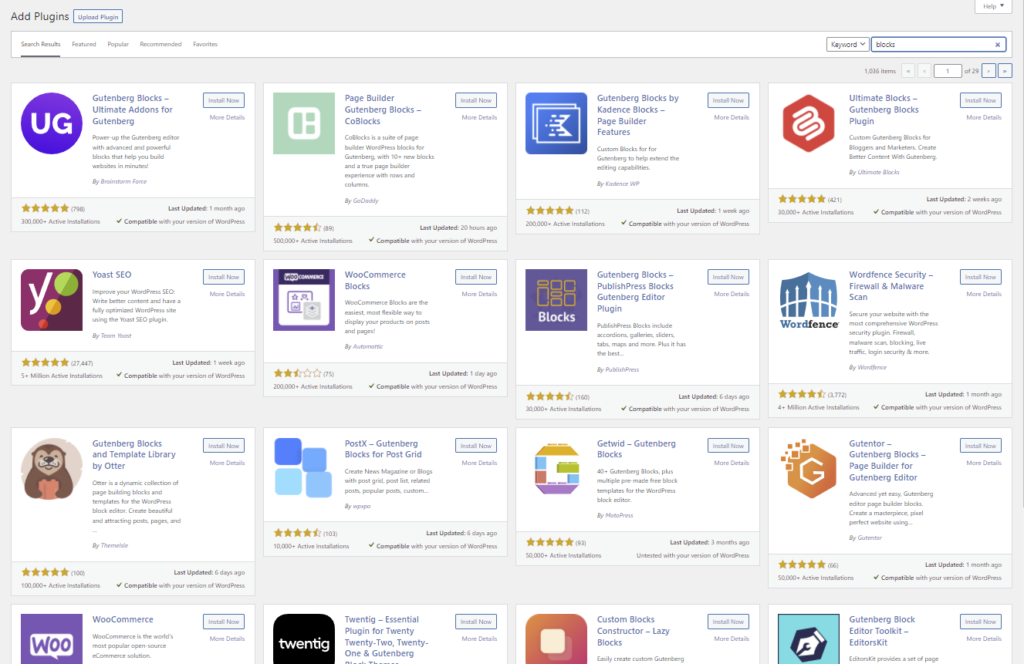Install Wordfence Security plugin now

(x=981, y=277)
